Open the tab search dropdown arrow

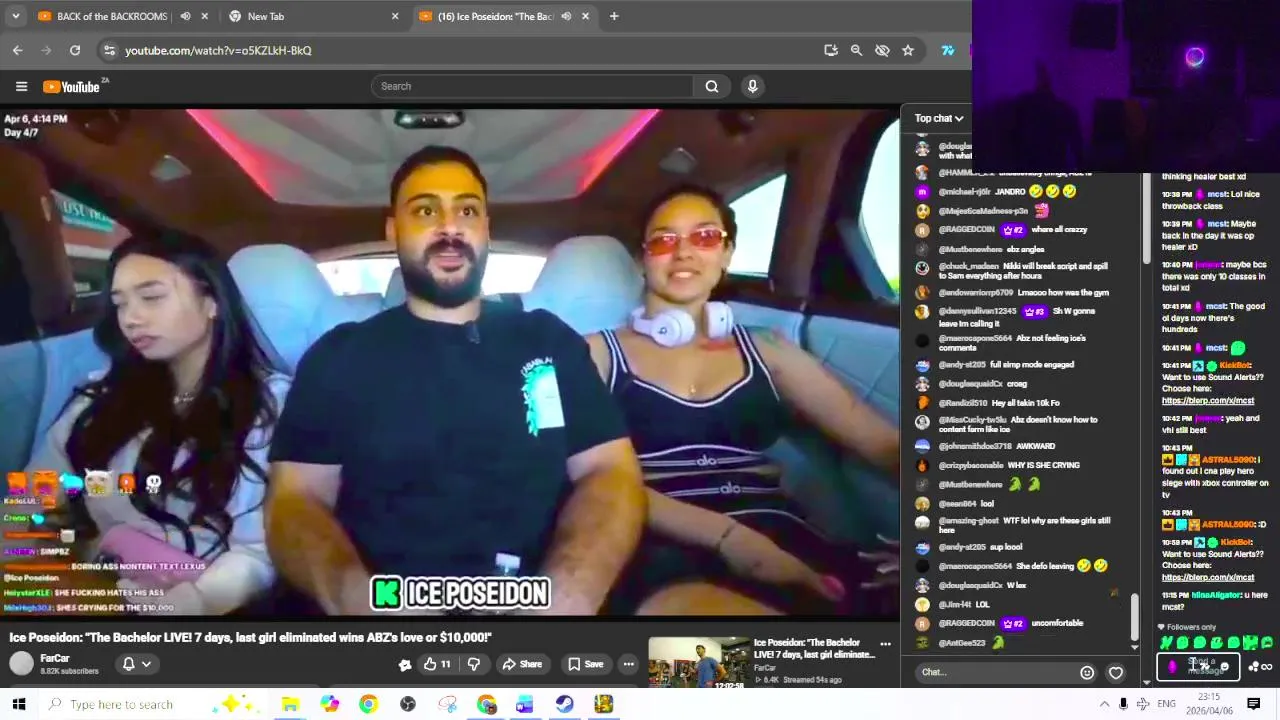15,16
